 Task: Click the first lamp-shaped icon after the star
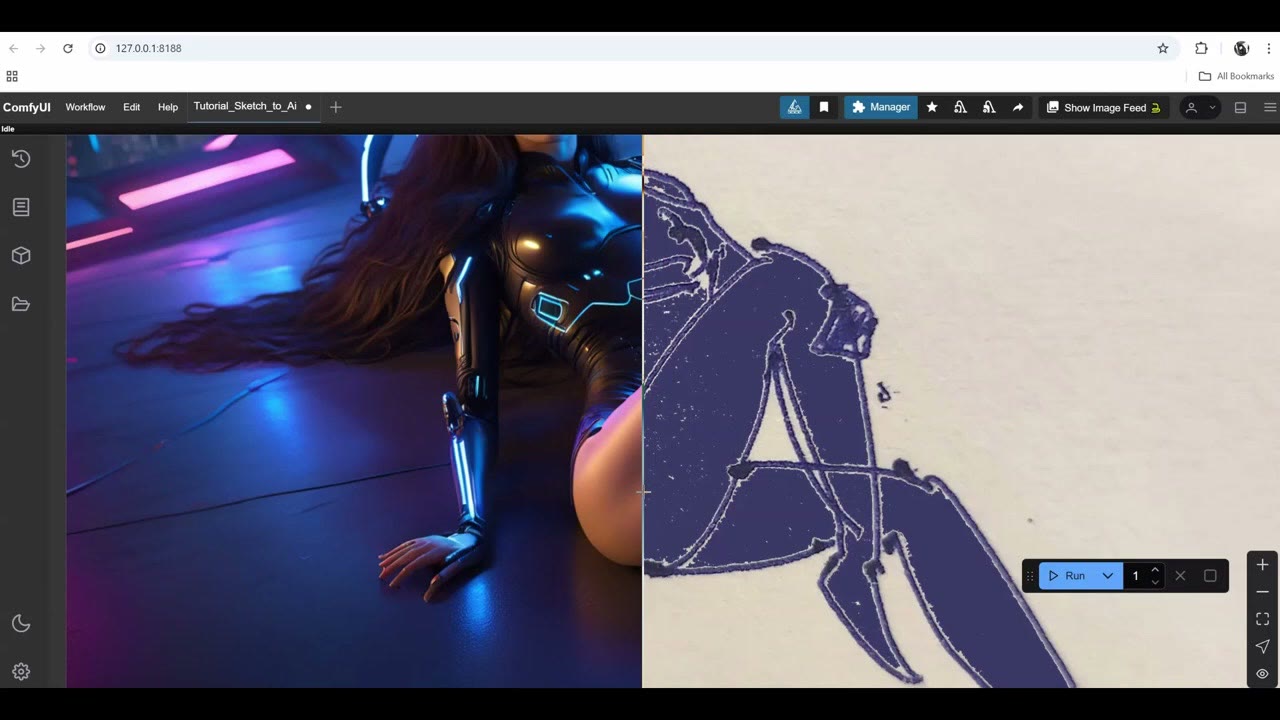[960, 107]
